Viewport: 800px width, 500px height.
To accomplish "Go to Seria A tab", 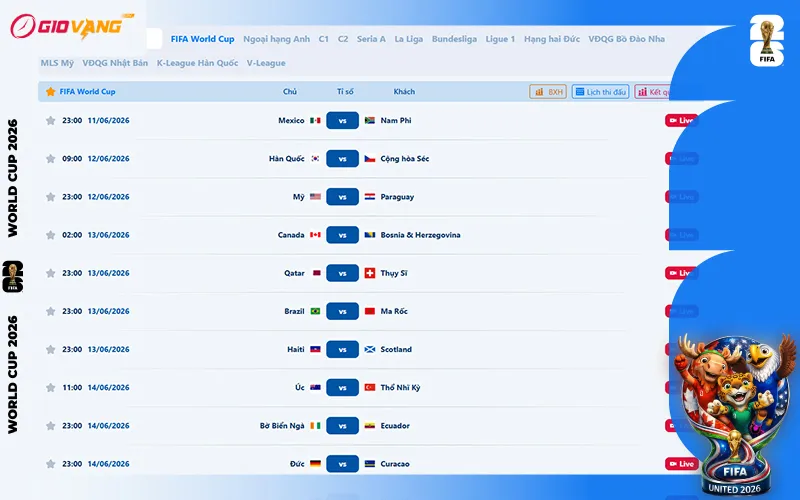I will pyautogui.click(x=371, y=39).
